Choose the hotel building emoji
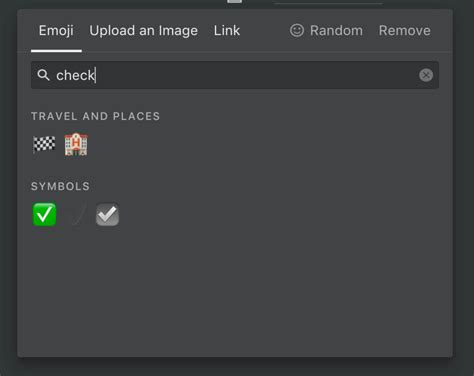The image size is (474, 376). coord(76,144)
